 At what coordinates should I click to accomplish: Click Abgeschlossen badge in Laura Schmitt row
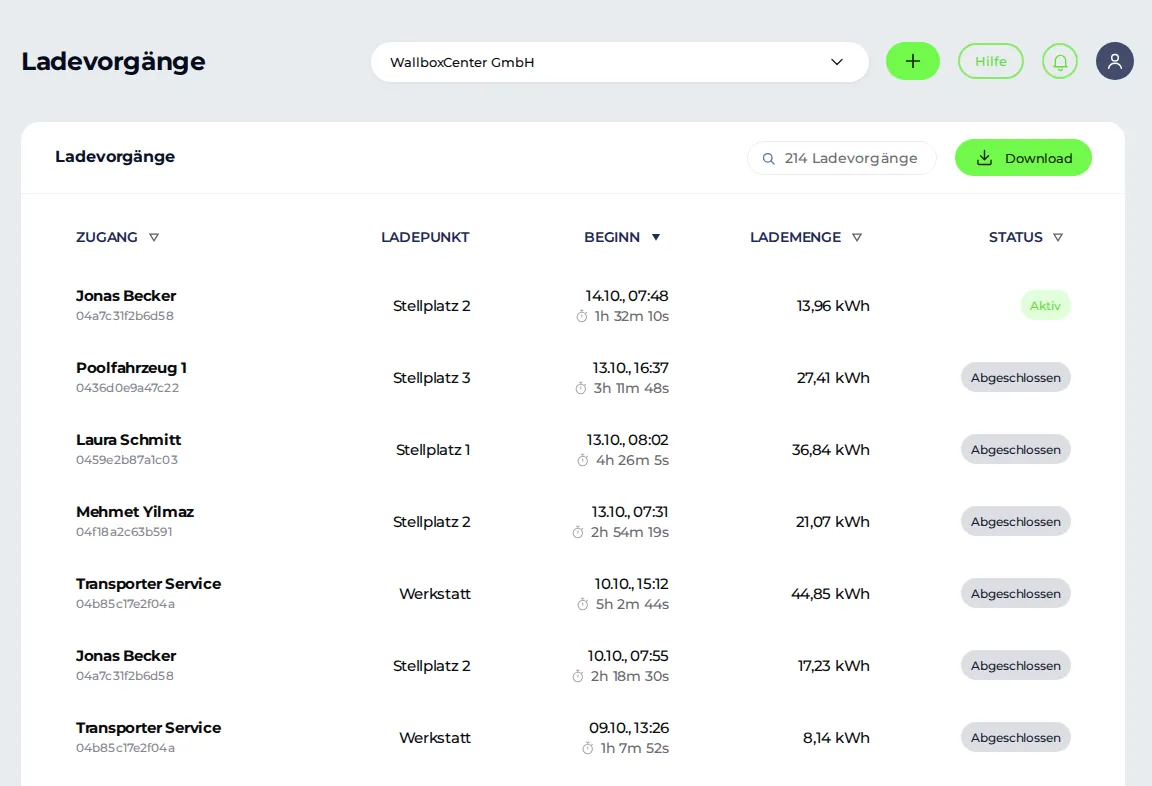pos(1015,450)
